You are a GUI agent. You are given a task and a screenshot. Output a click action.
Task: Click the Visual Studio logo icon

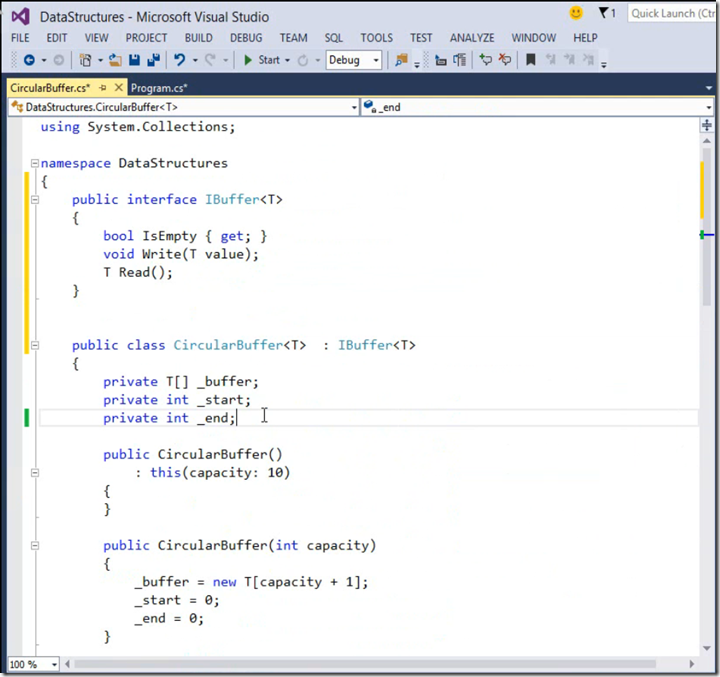click(21, 17)
